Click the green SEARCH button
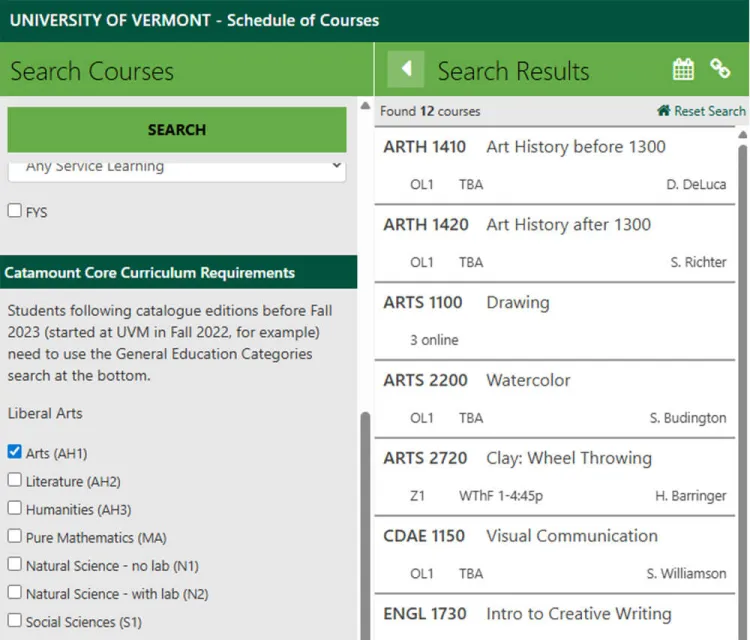Viewport: 750px width, 640px height. click(x=177, y=130)
